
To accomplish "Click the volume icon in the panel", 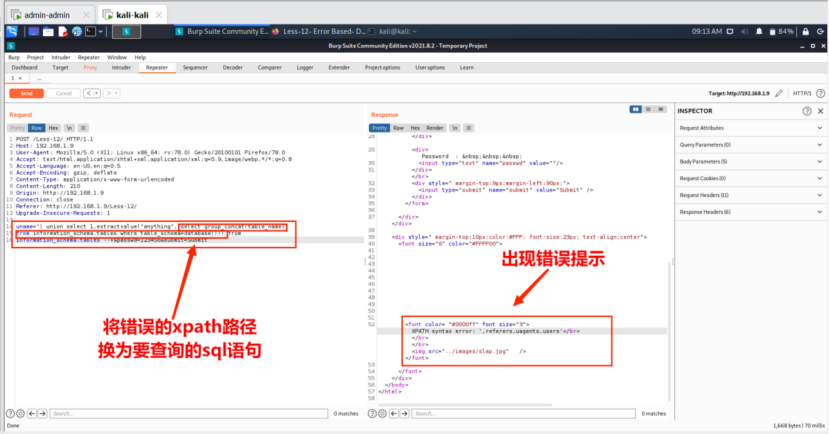I will tap(744, 32).
